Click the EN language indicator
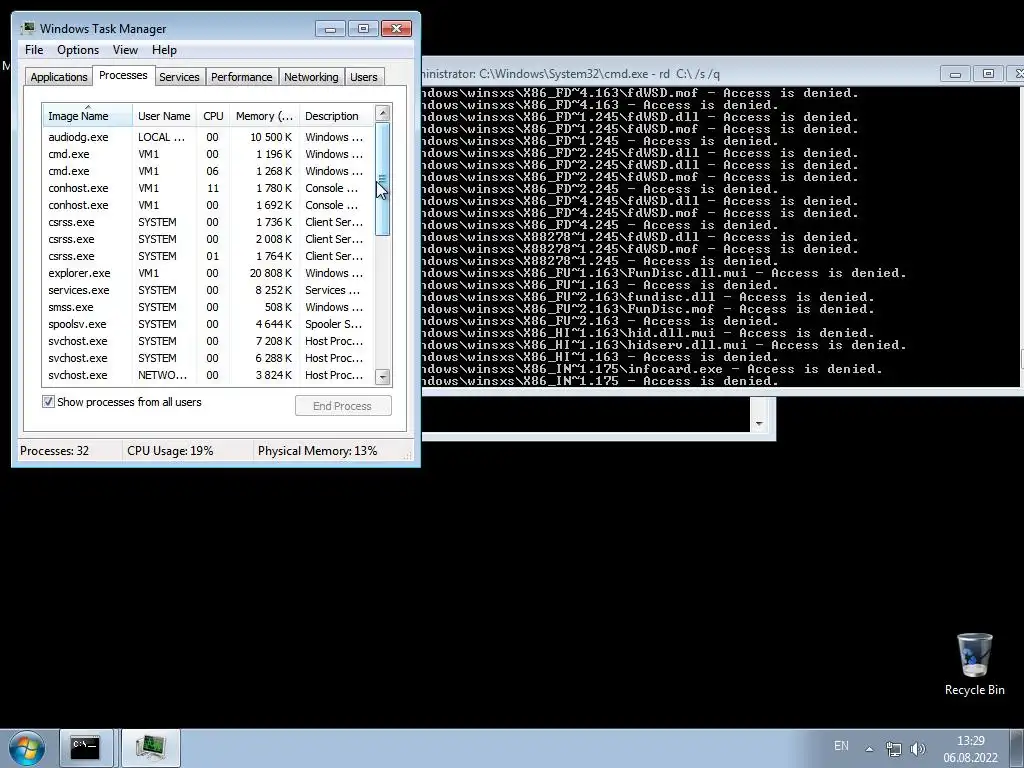The image size is (1024, 768). point(841,746)
